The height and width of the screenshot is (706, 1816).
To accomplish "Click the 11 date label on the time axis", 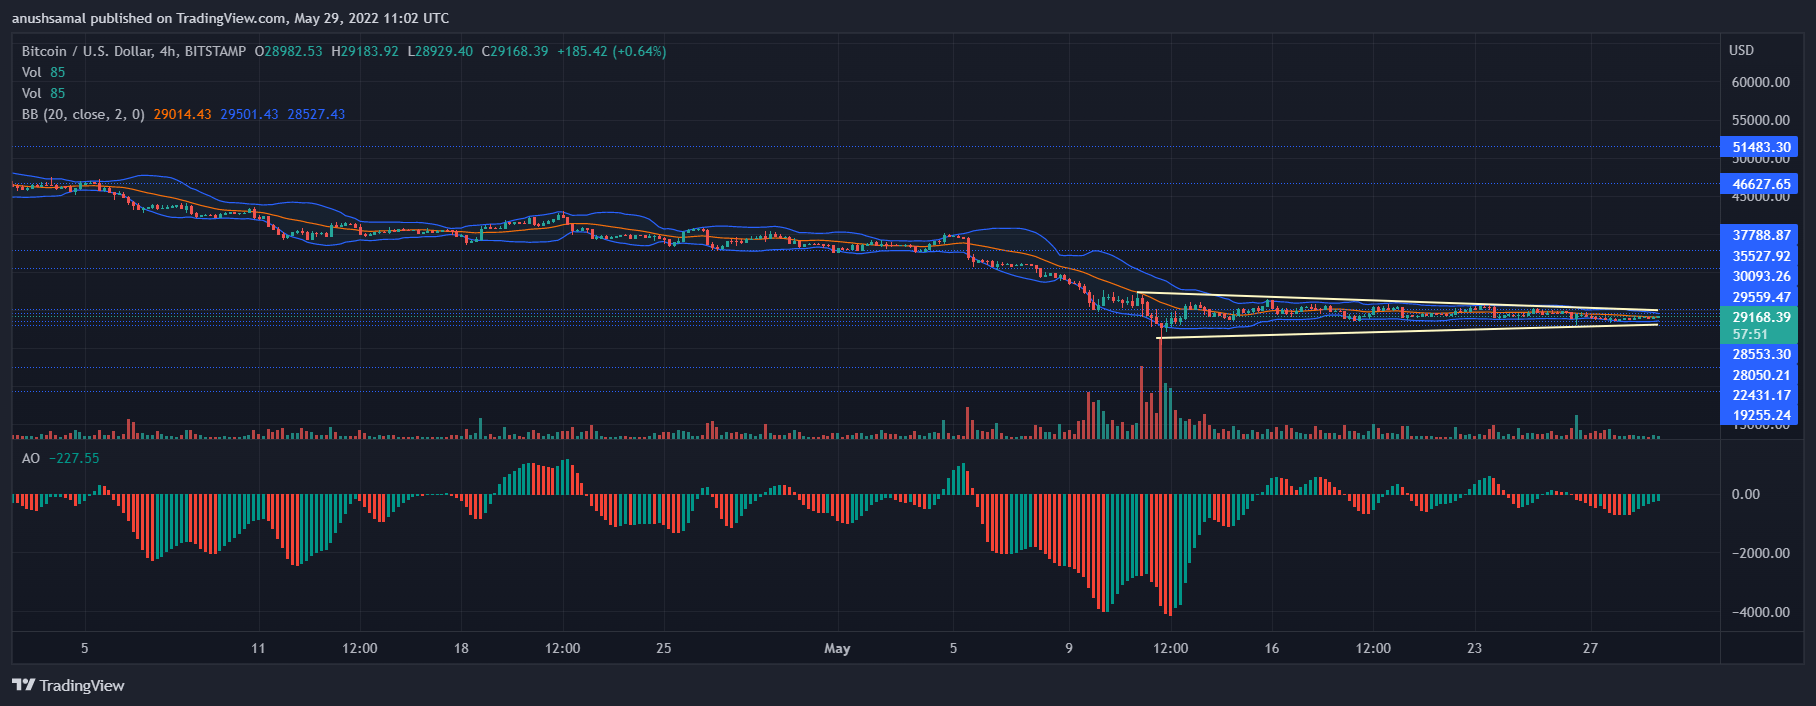I will tap(258, 648).
